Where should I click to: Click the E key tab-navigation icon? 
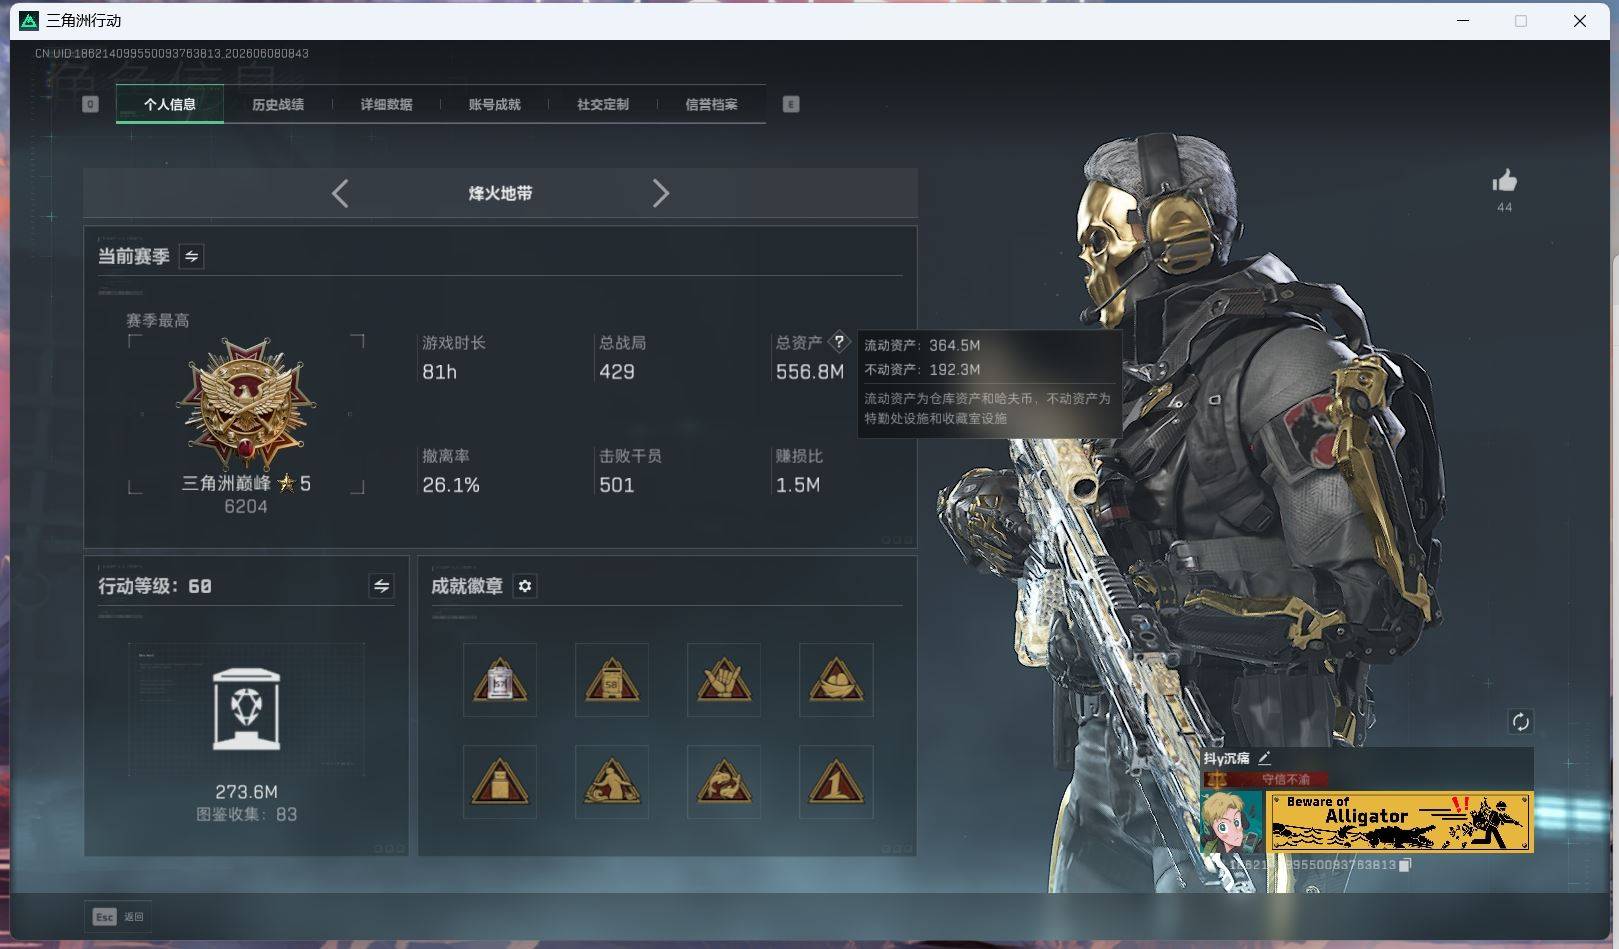(791, 104)
